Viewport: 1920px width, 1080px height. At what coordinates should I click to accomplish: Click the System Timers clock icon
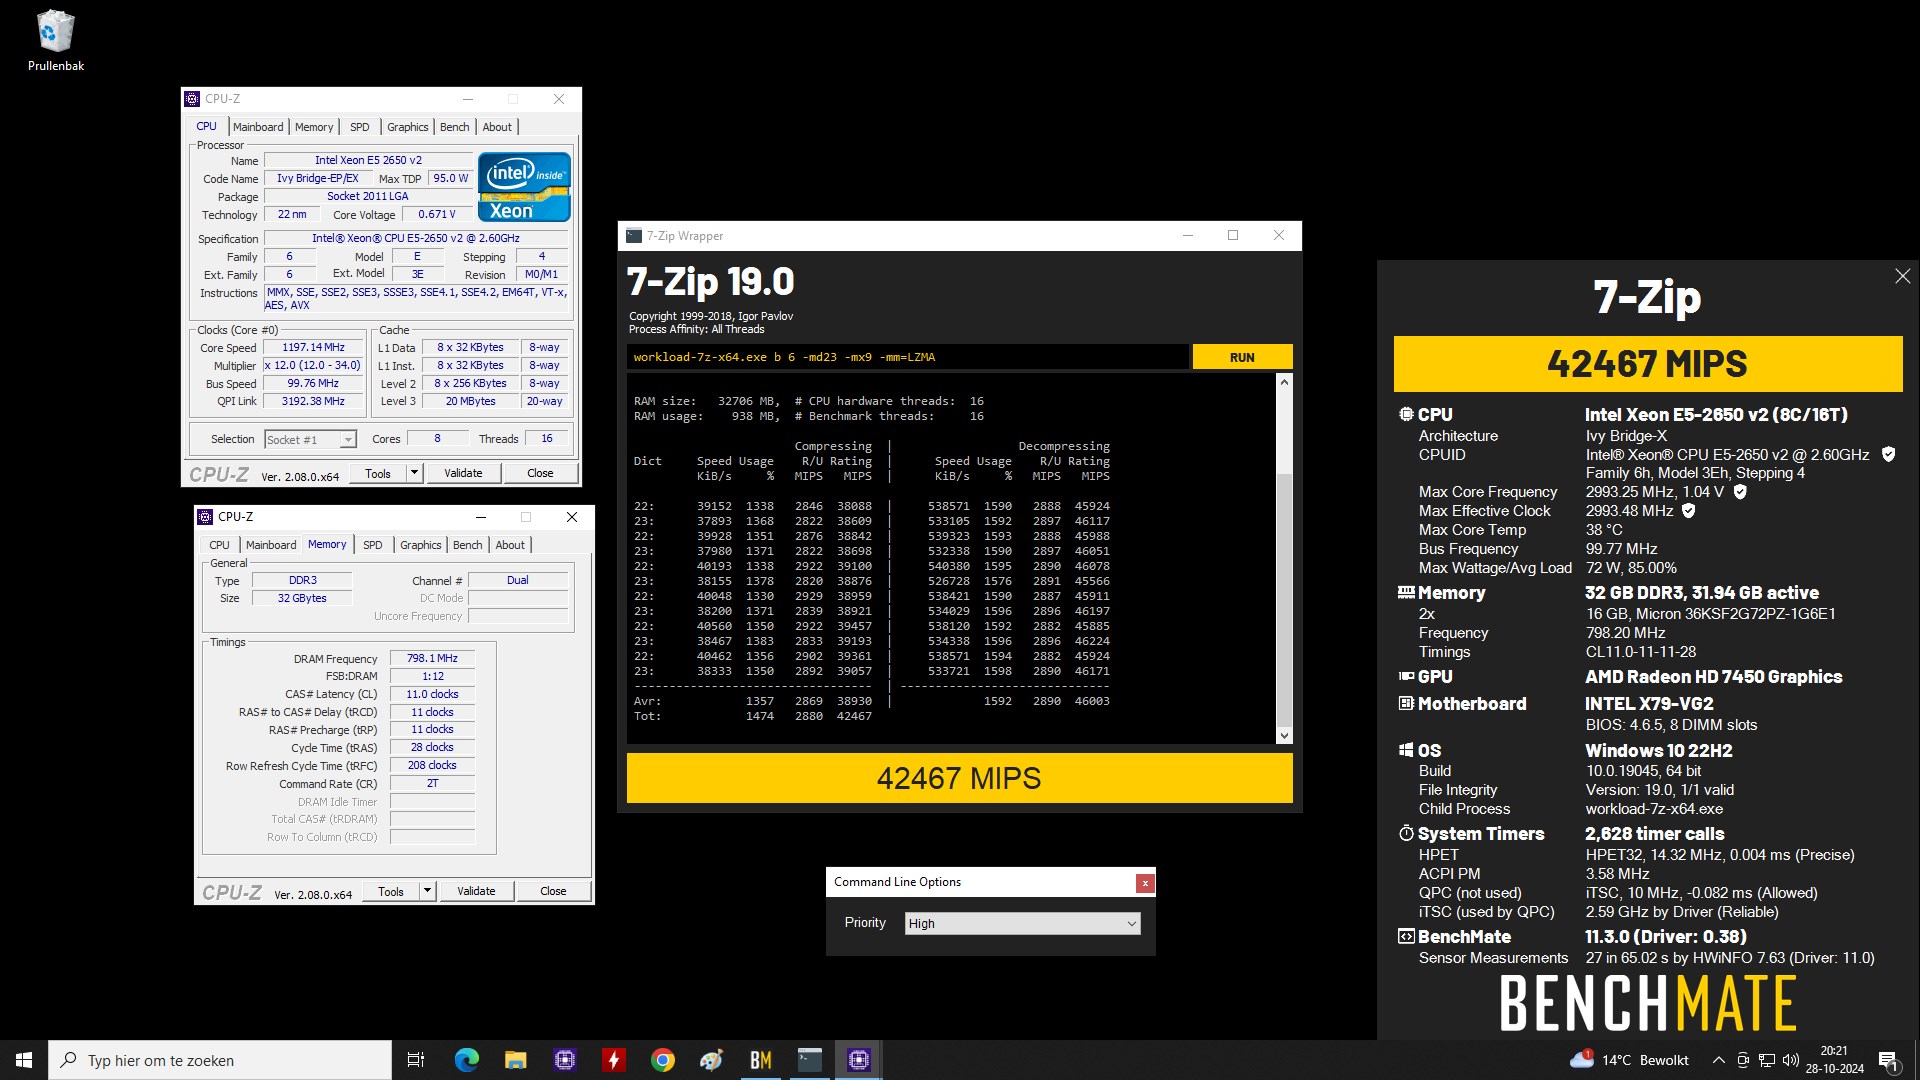pos(1406,833)
